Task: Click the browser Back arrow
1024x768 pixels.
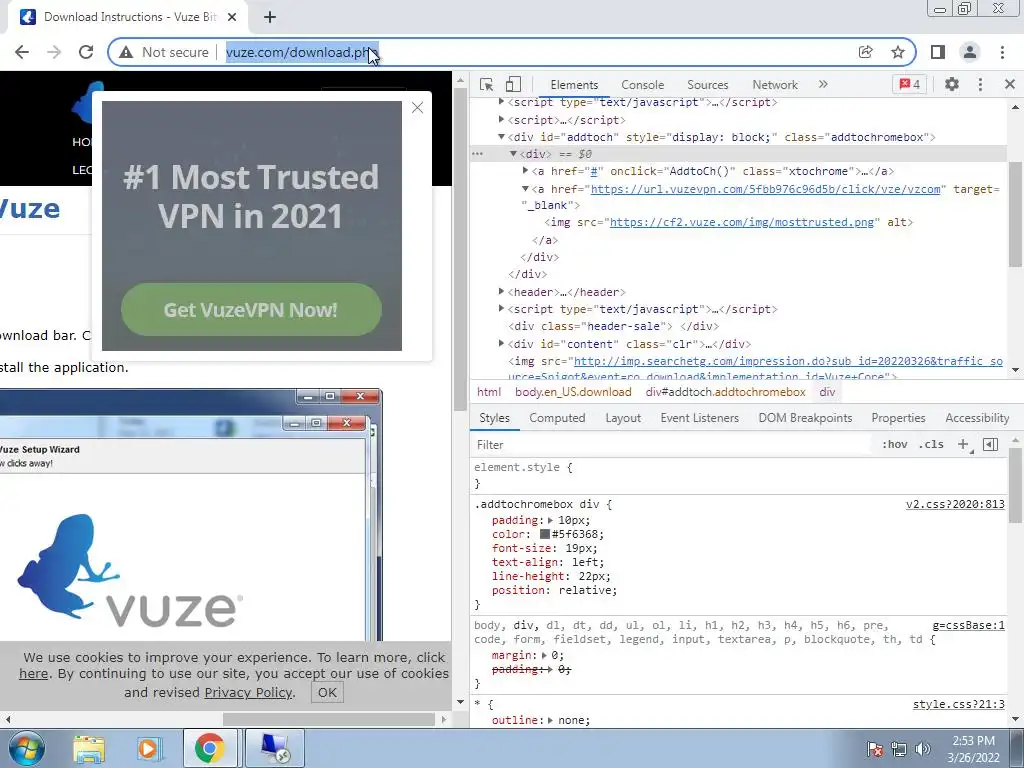Action: click(x=22, y=52)
